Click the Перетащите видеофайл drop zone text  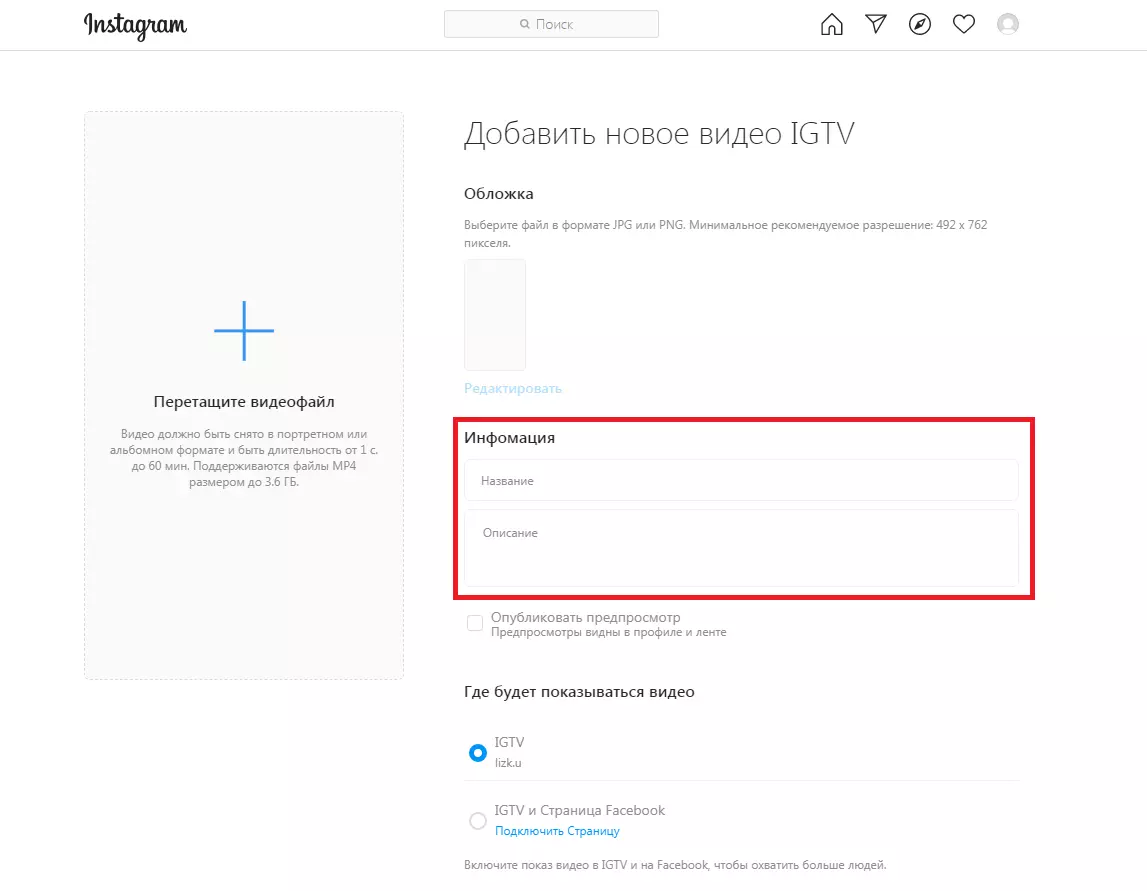point(244,402)
